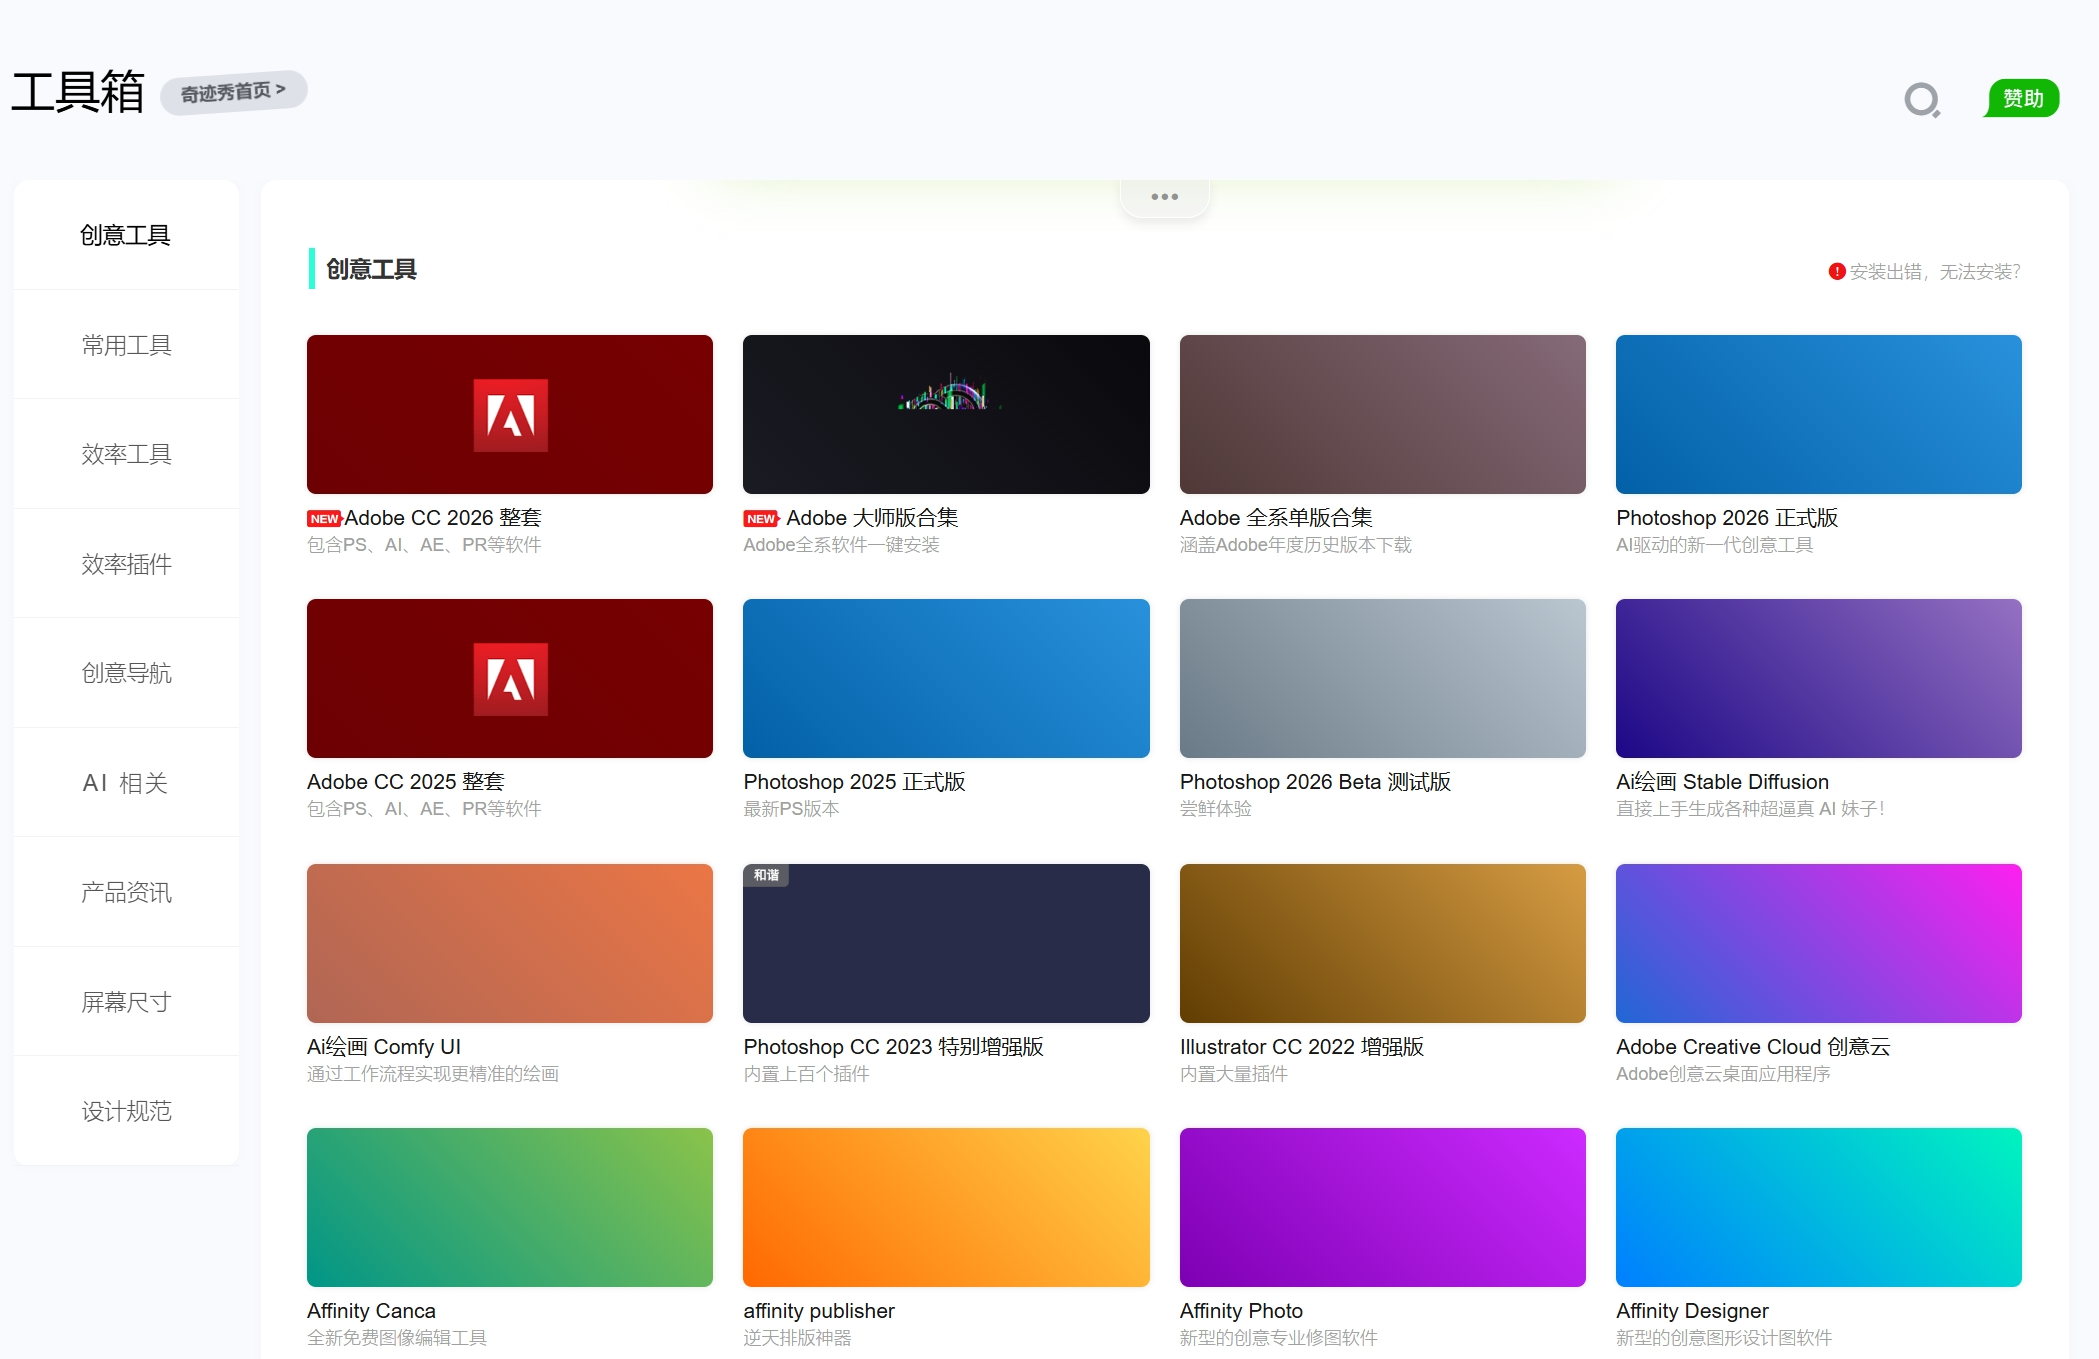Open the AI 相关 sidebar category

pyautogui.click(x=126, y=783)
